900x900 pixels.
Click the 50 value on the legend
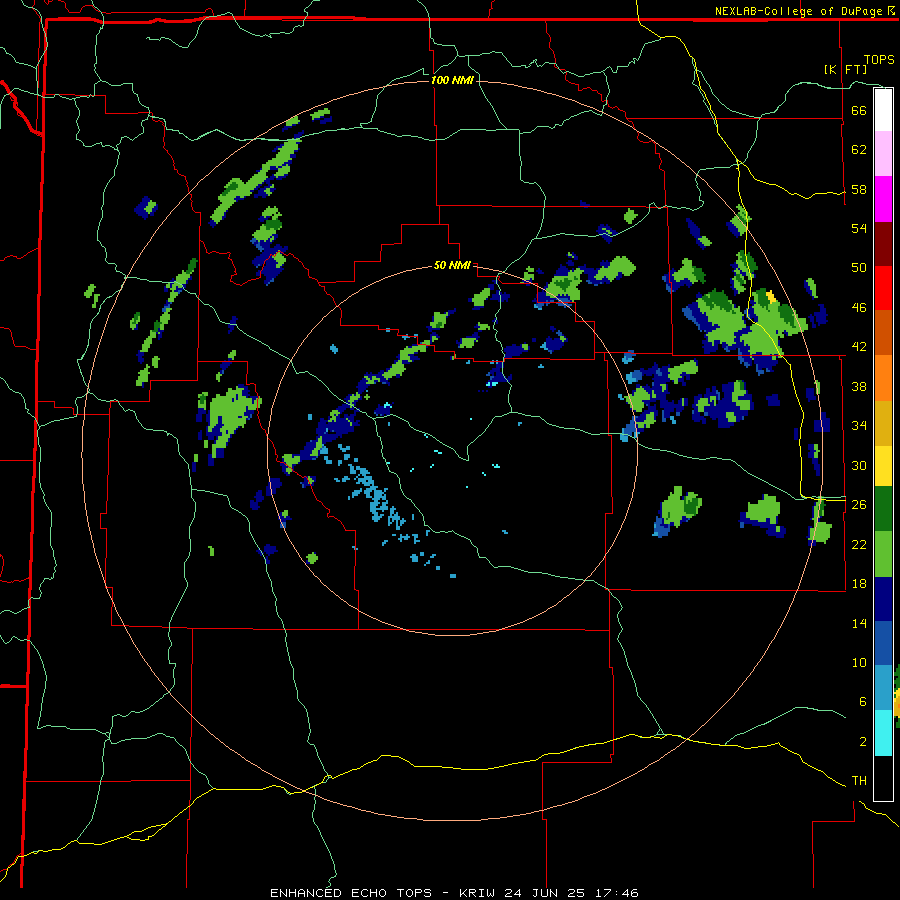(859, 267)
